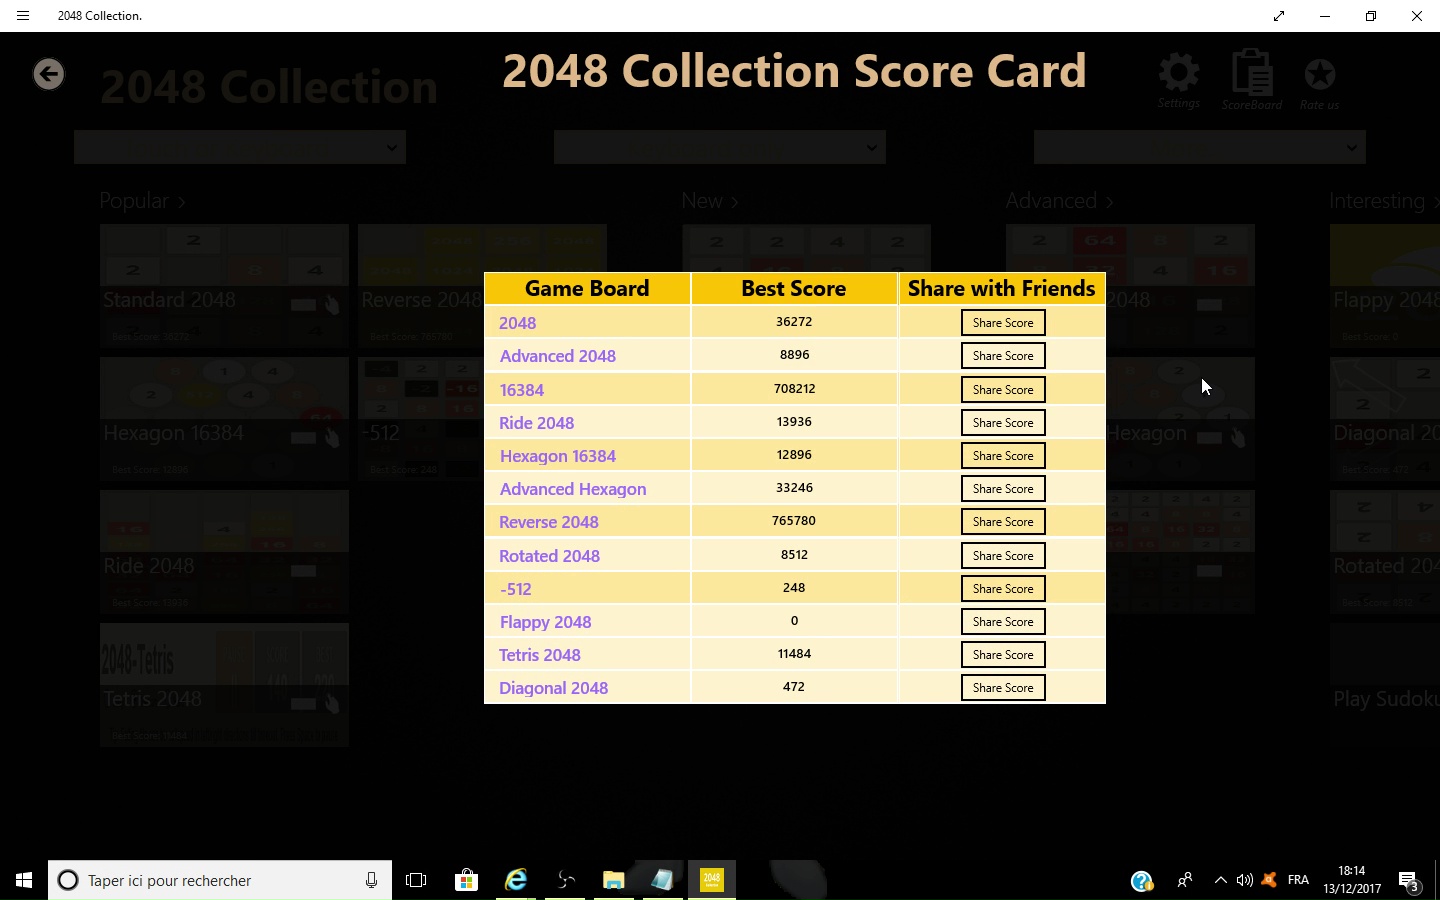This screenshot has height=900, width=1440.
Task: Click the microphone icon in search box
Action: [x=371, y=880]
